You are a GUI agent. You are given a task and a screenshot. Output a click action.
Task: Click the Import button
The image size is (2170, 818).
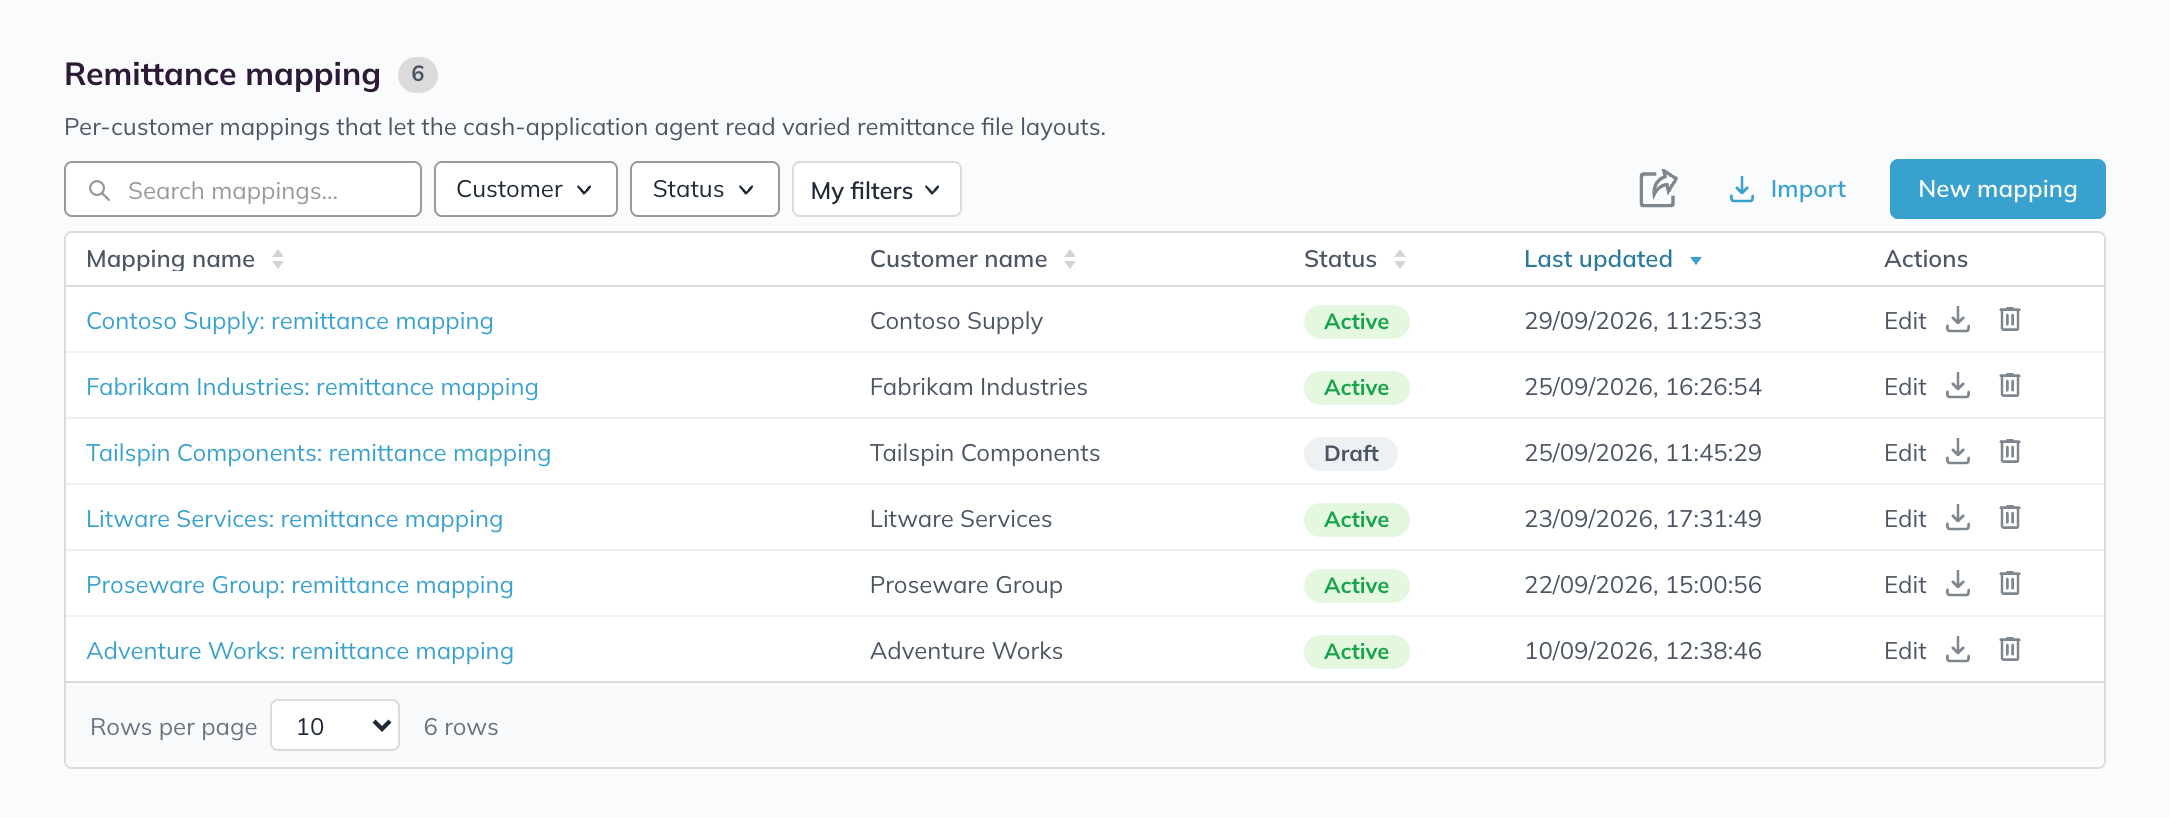tap(1788, 189)
